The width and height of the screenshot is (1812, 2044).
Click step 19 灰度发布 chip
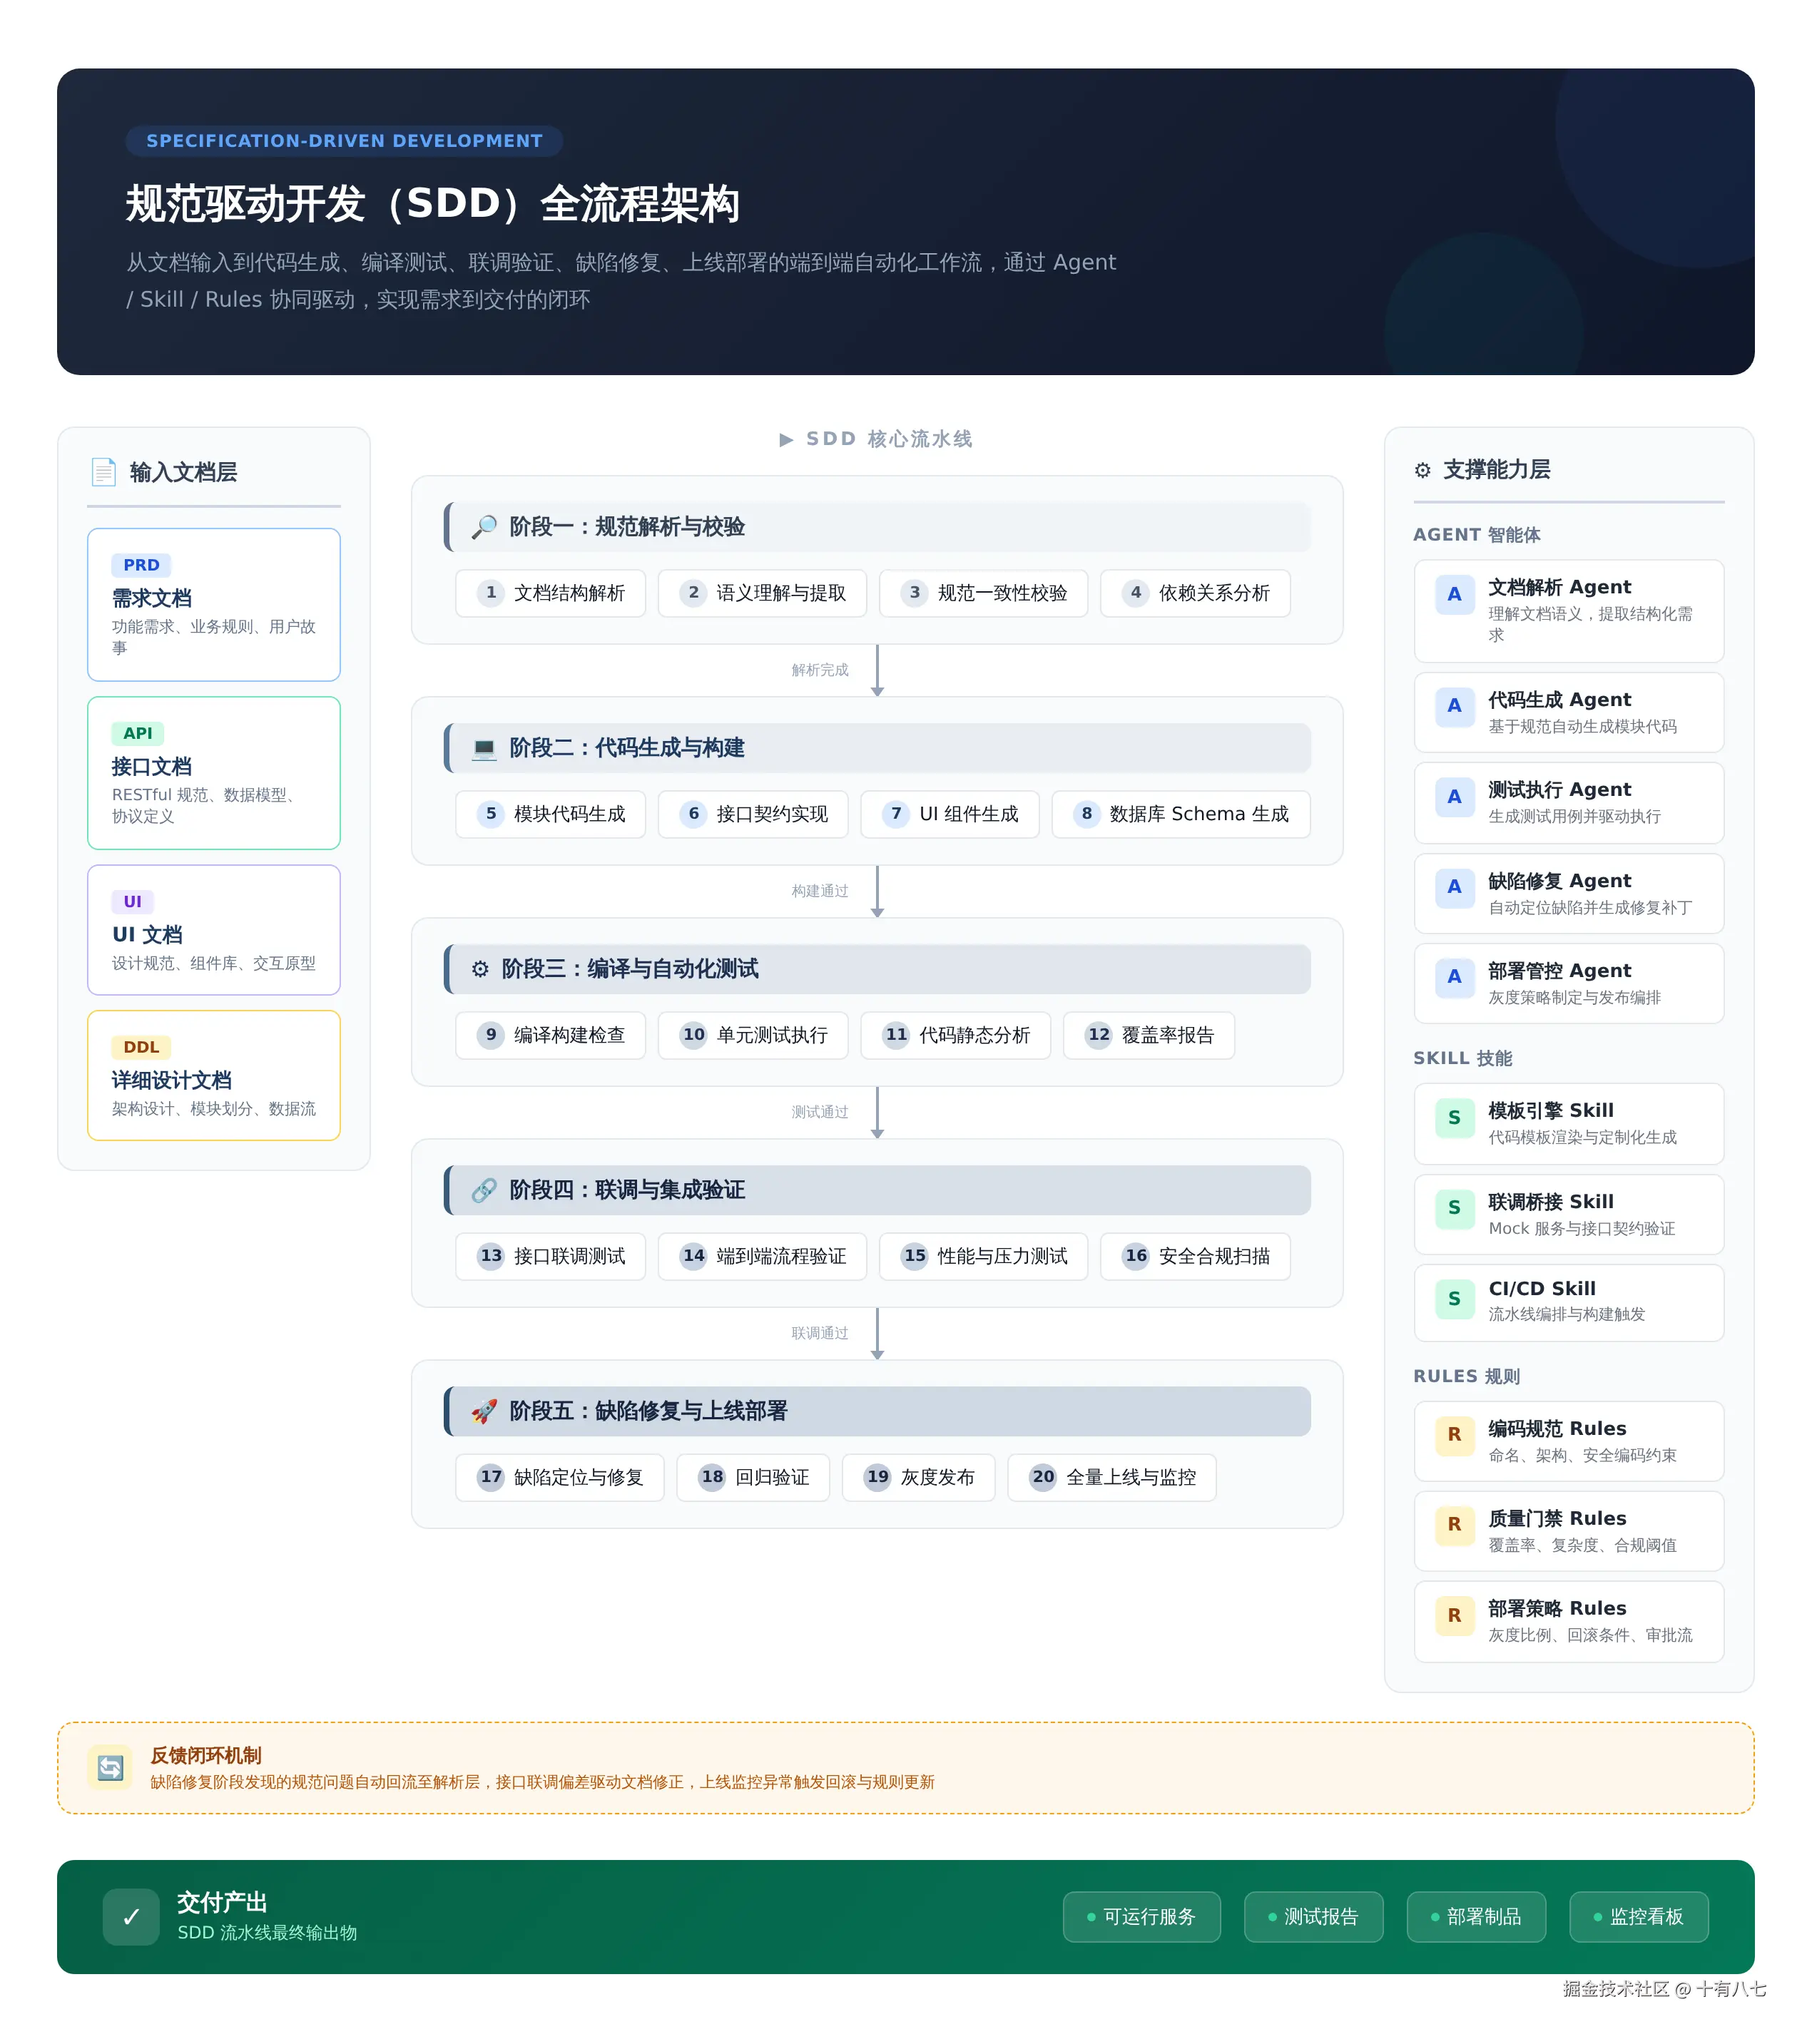918,1477
